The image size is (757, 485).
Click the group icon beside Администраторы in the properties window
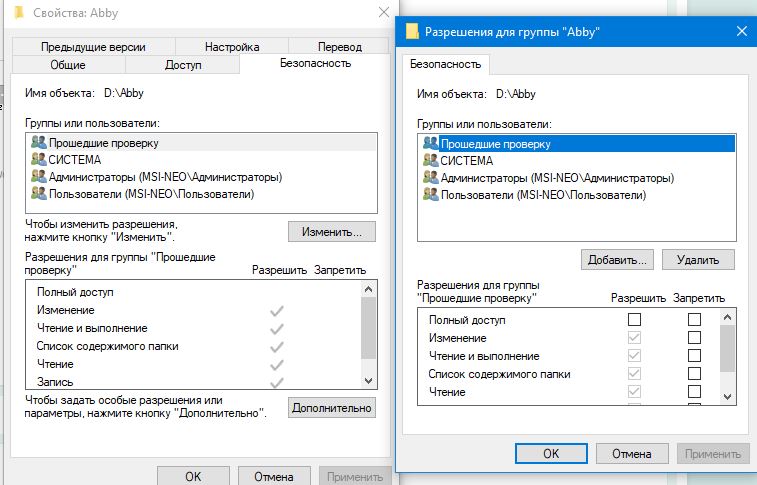tap(39, 177)
